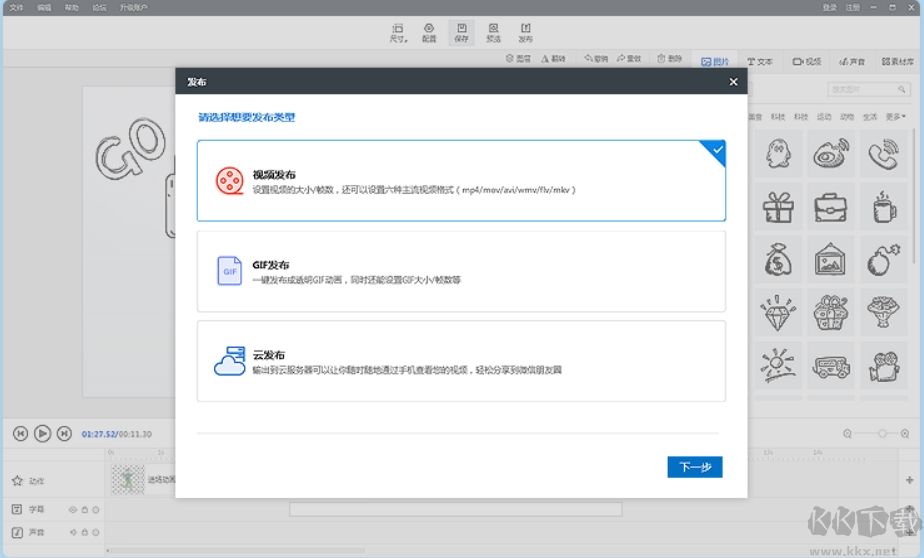Screen dimensions: 924x558
Task: Switch to the 视频 tab
Action: (x=807, y=61)
